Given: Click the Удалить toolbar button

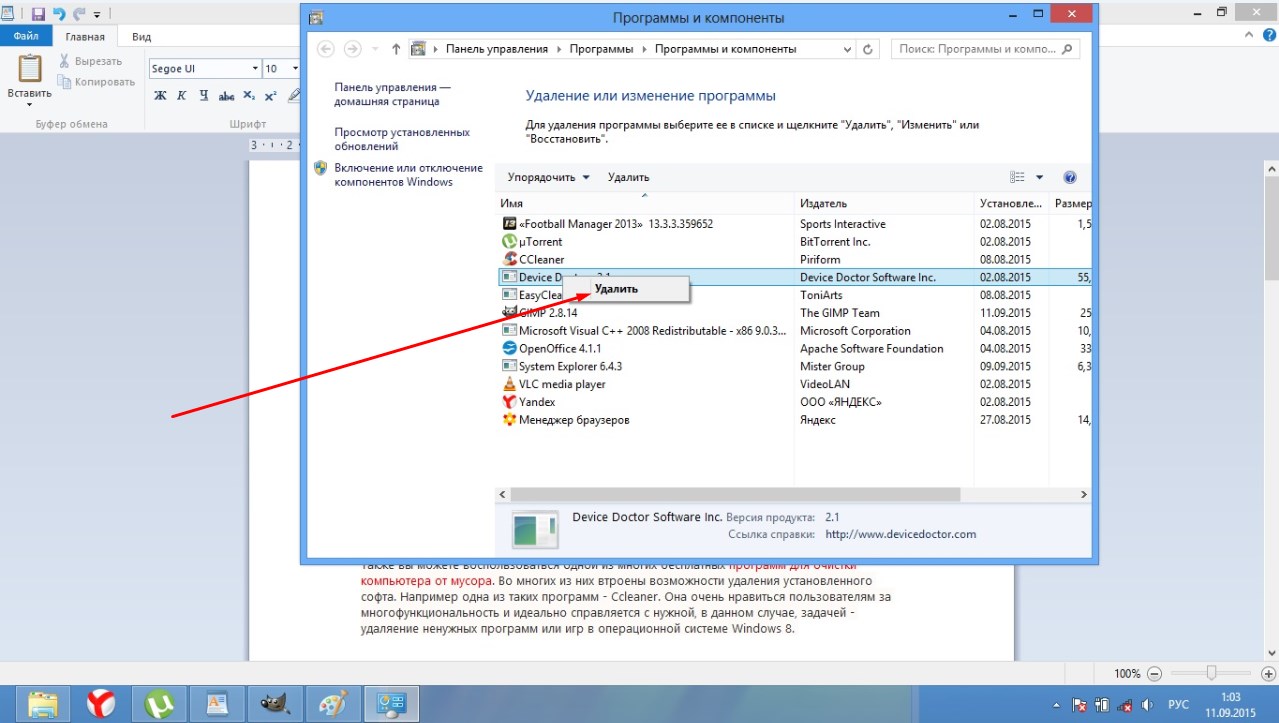Looking at the screenshot, I should tap(628, 177).
